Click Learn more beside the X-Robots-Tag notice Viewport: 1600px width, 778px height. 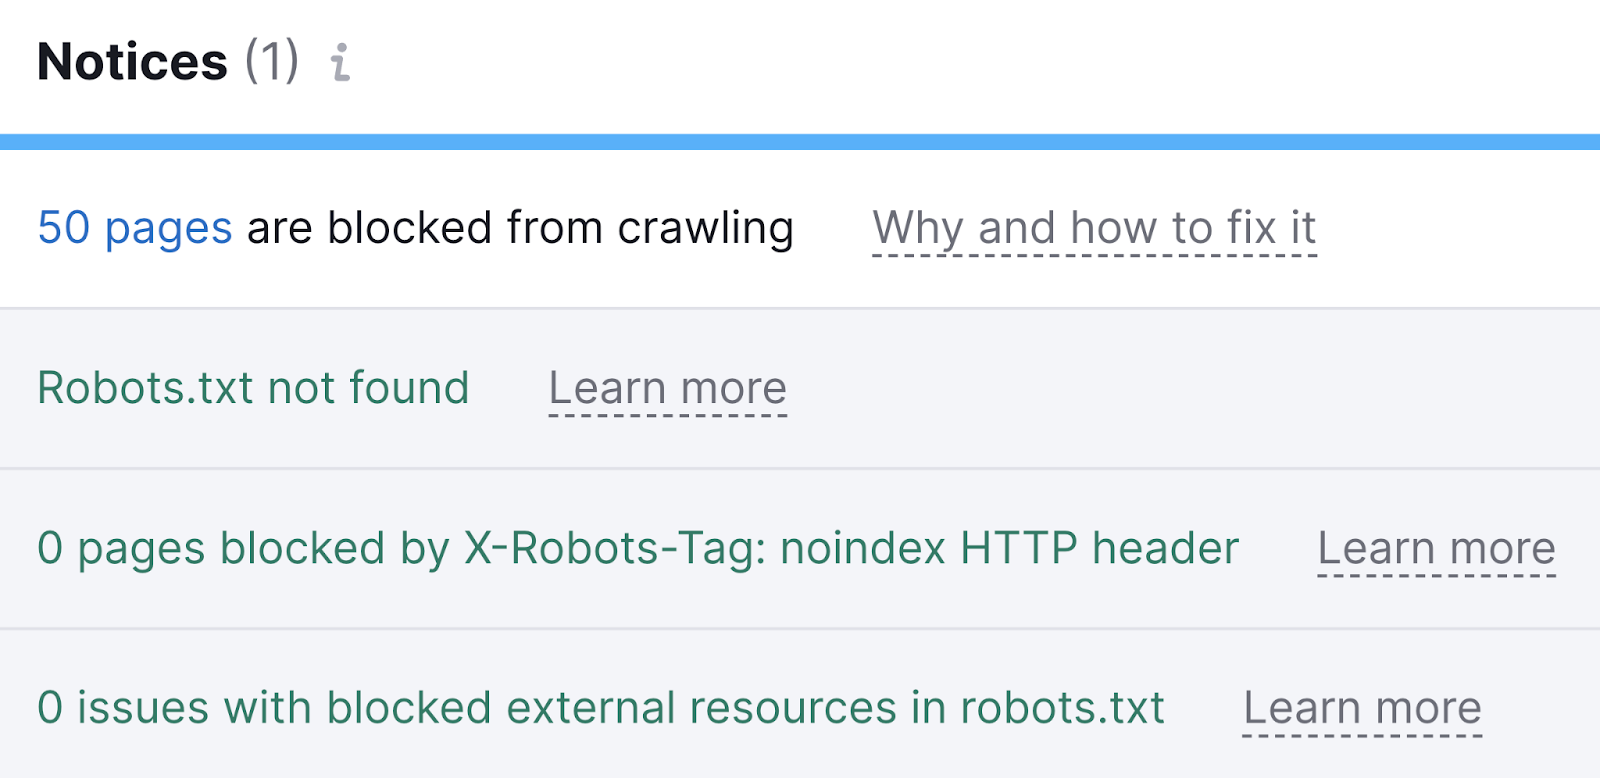(x=1437, y=548)
